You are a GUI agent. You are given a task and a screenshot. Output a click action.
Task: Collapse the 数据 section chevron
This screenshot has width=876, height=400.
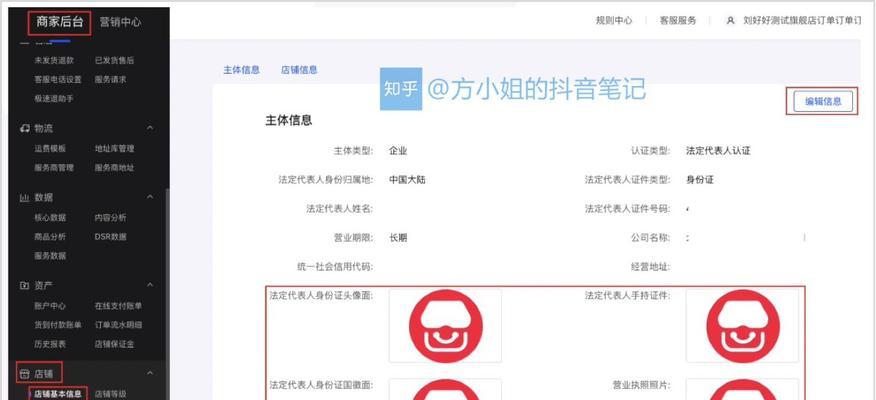pyautogui.click(x=150, y=197)
